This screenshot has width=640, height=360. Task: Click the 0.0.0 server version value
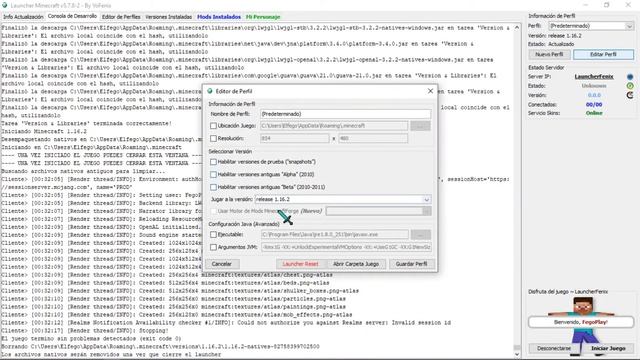(594, 95)
